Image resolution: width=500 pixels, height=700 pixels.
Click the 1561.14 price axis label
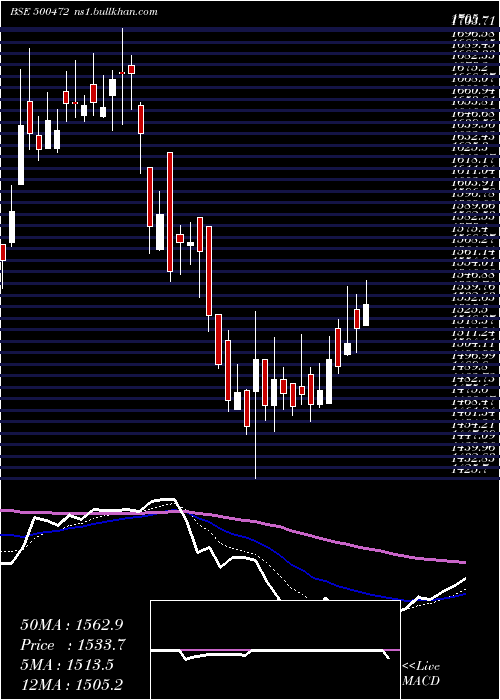tap(473, 251)
